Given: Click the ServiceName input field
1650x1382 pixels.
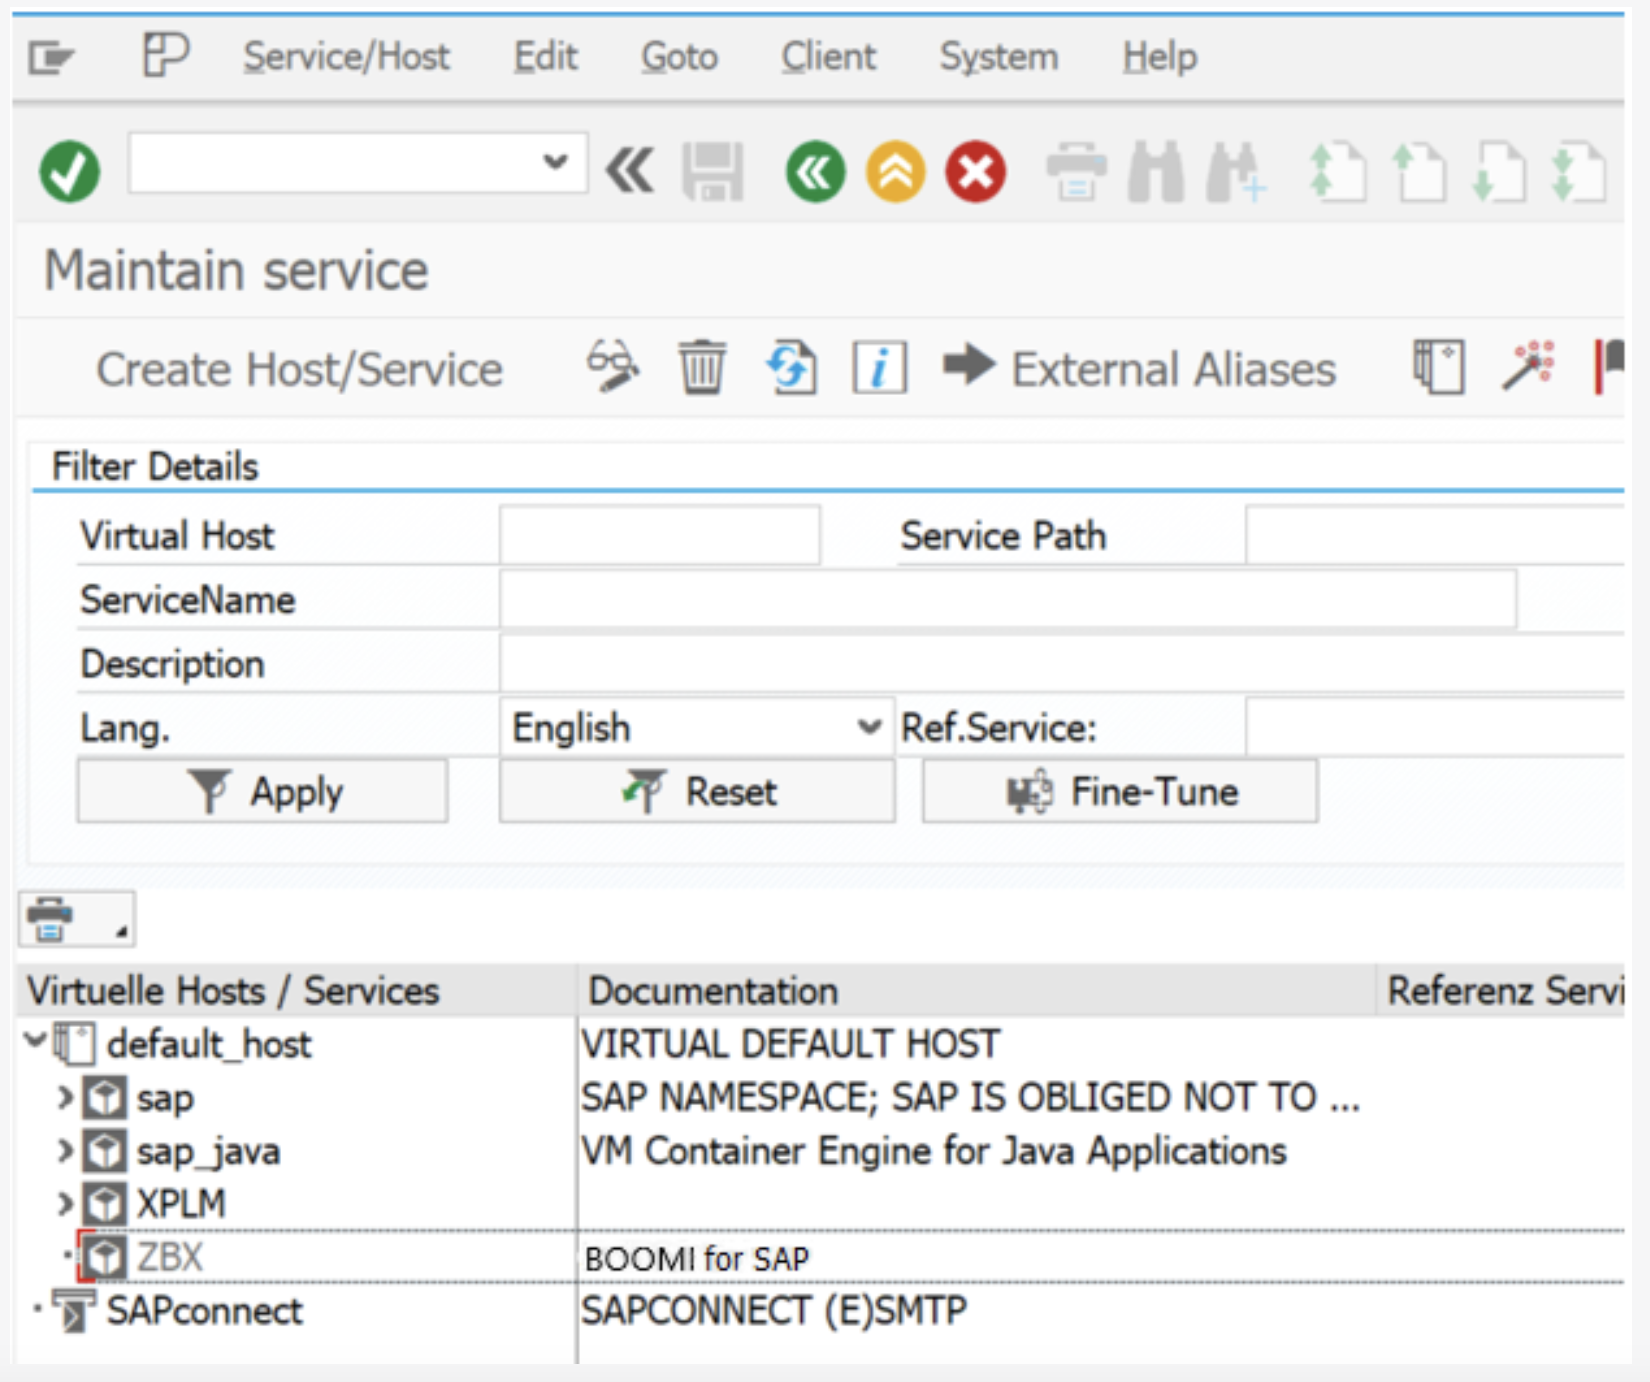Looking at the screenshot, I should click(1007, 600).
